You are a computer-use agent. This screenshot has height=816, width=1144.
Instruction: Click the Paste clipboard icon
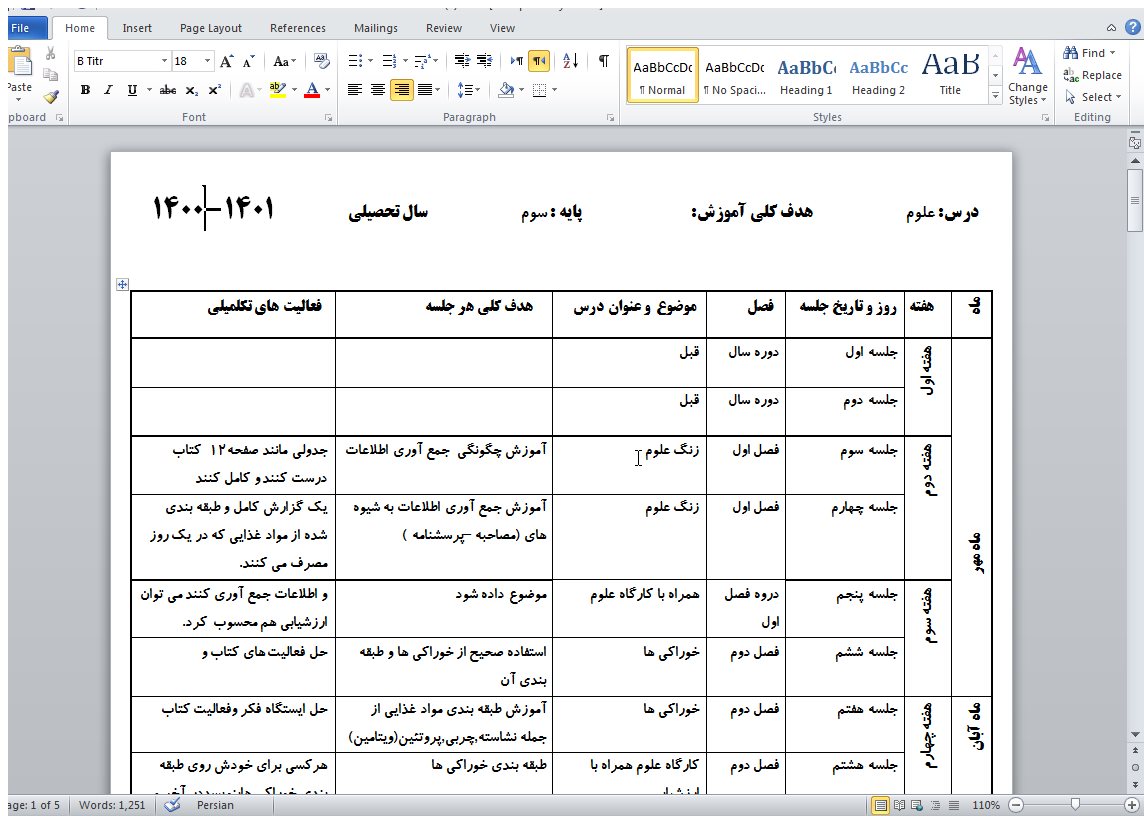point(20,61)
